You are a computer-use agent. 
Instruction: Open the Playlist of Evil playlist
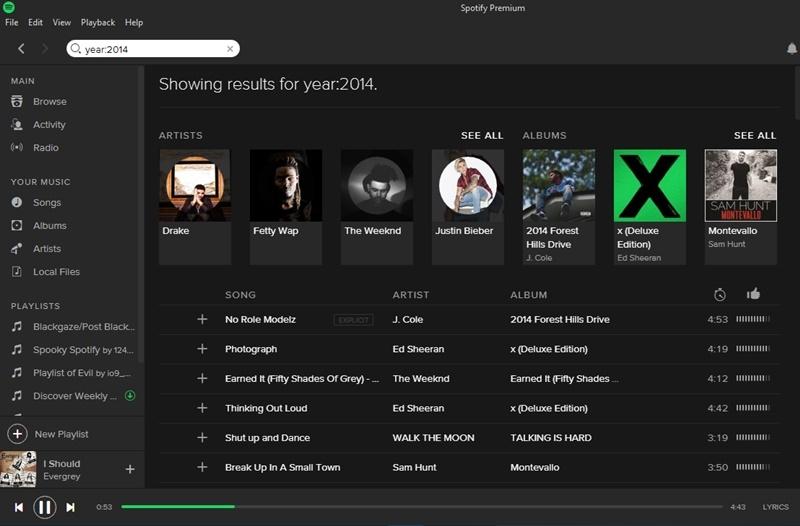pos(82,372)
